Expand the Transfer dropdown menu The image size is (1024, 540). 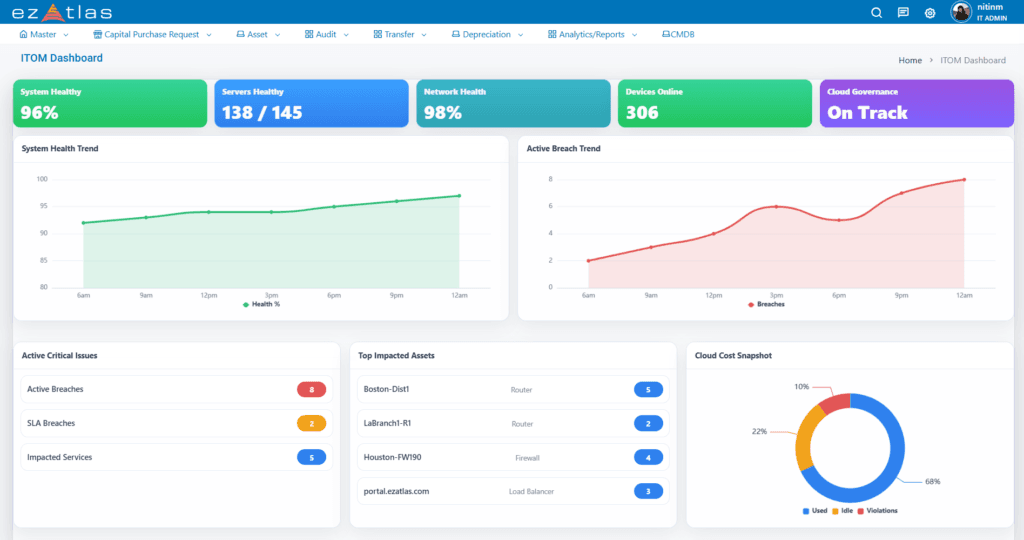pos(399,34)
